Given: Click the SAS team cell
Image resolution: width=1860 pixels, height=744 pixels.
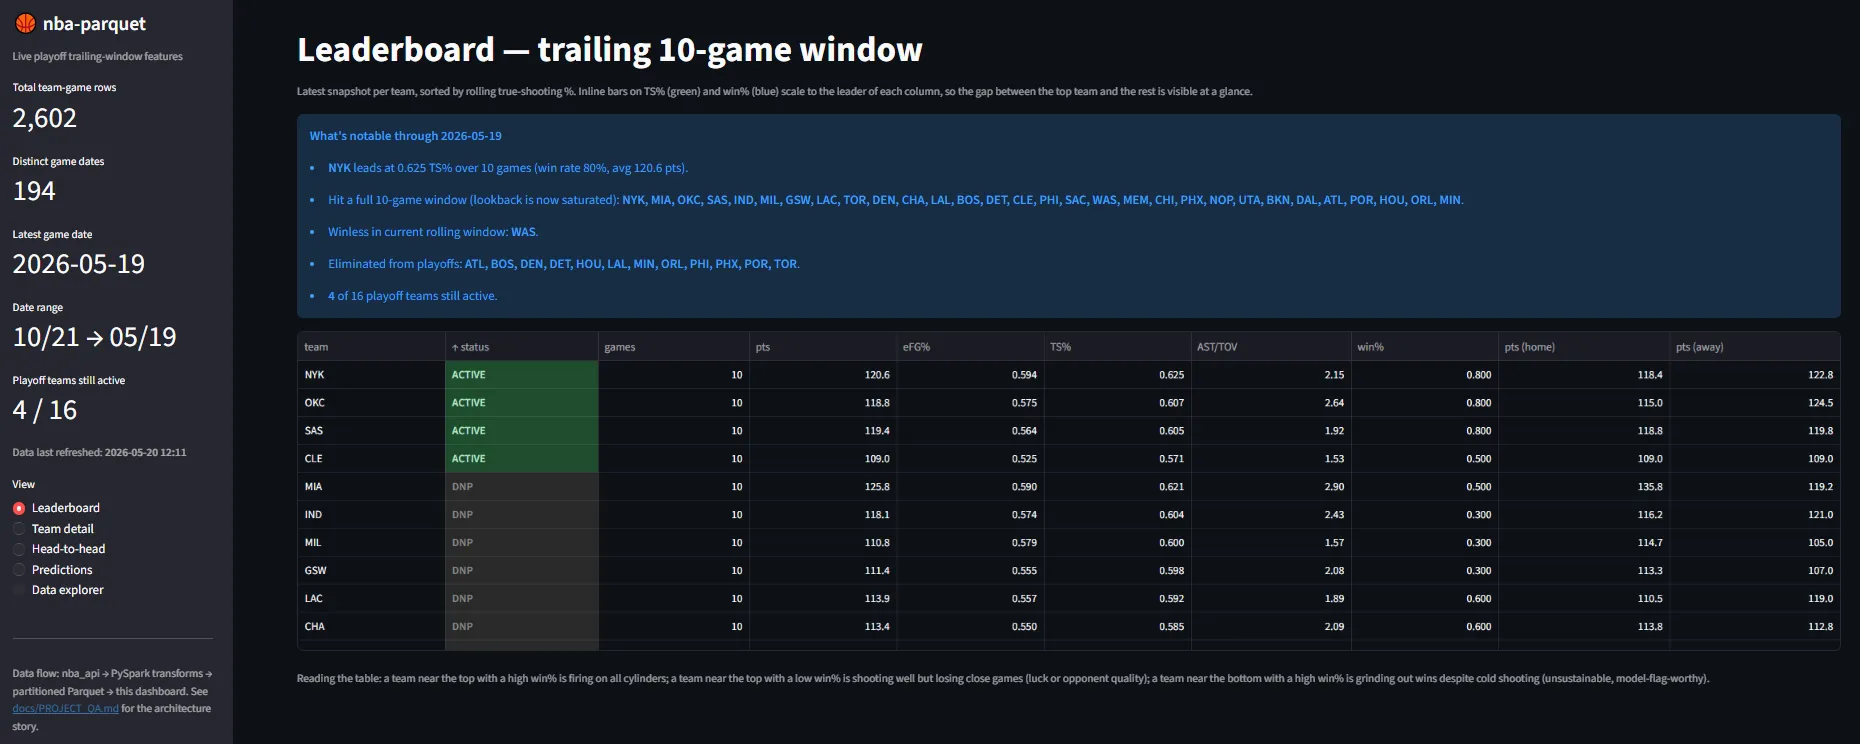Looking at the screenshot, I should (x=371, y=431).
